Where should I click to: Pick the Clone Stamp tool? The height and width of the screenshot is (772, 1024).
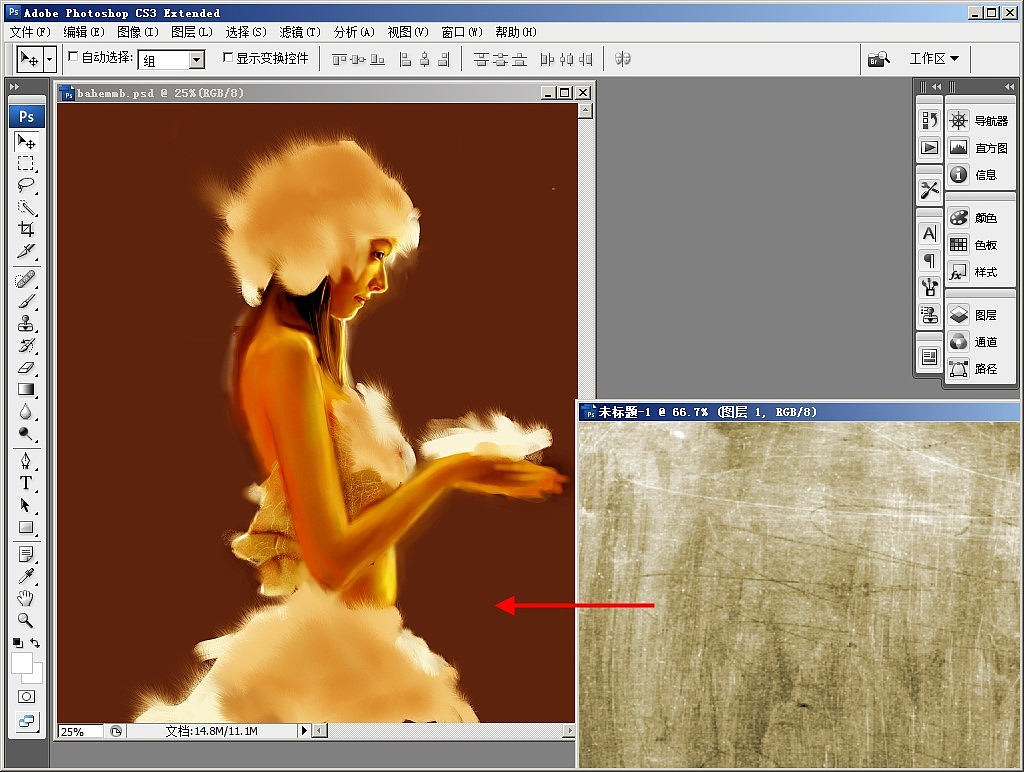point(26,323)
